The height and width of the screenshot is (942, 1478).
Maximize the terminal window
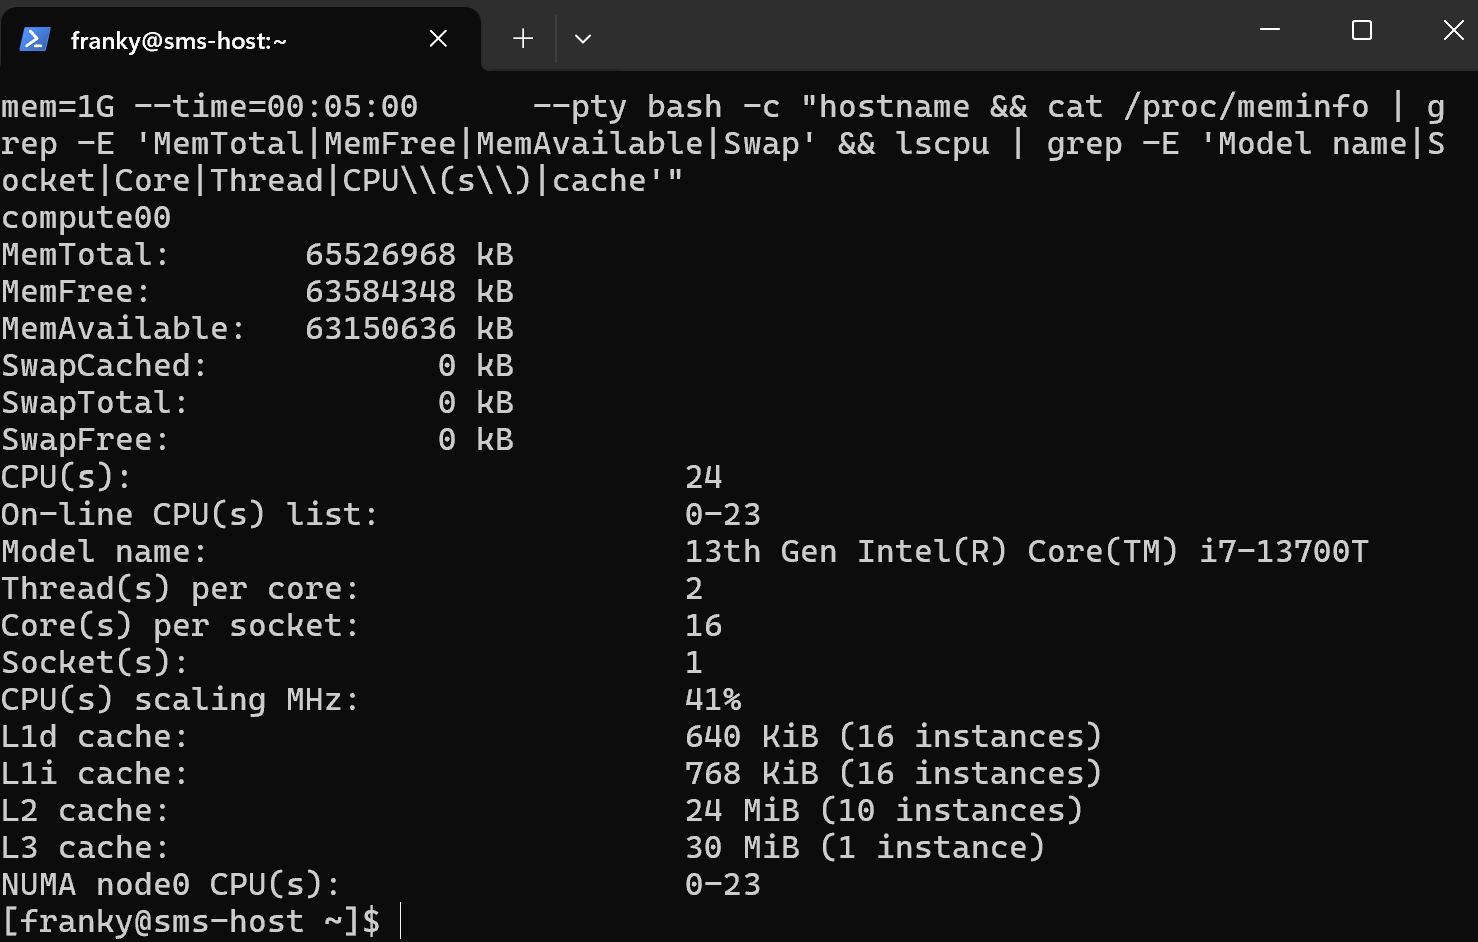1361,30
